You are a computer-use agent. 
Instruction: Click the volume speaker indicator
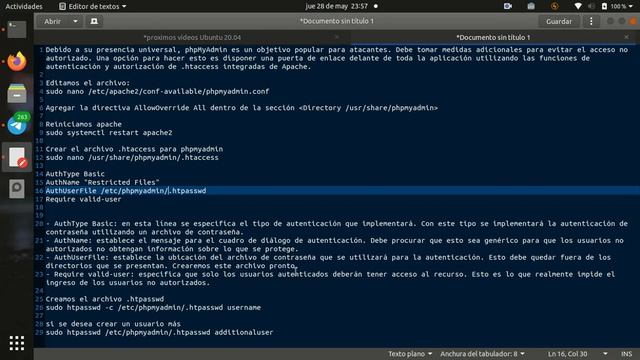tap(591, 6)
